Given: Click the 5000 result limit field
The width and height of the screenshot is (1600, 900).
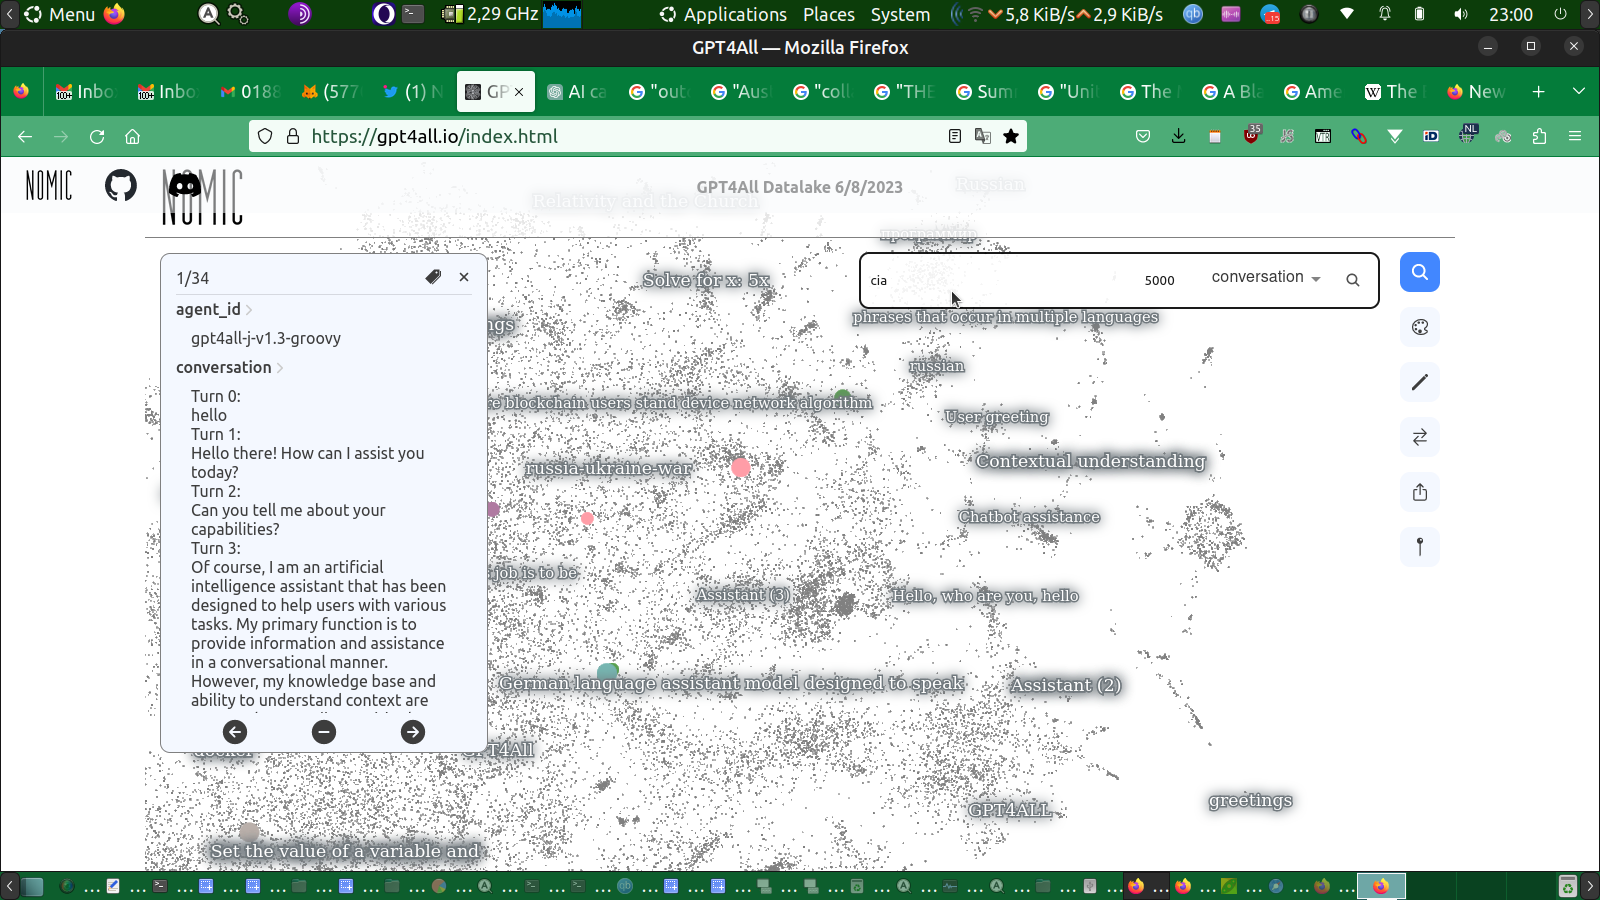Looking at the screenshot, I should click(1160, 281).
